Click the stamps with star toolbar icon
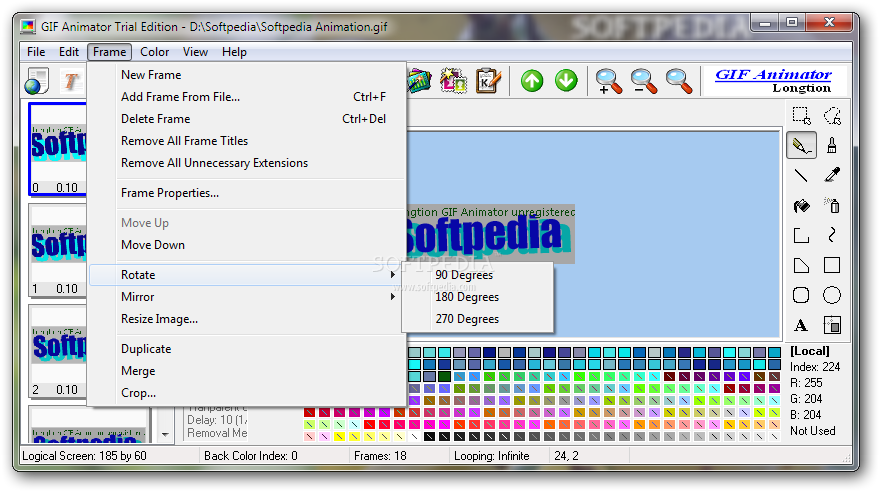This screenshot has height=492, width=880. (x=453, y=81)
